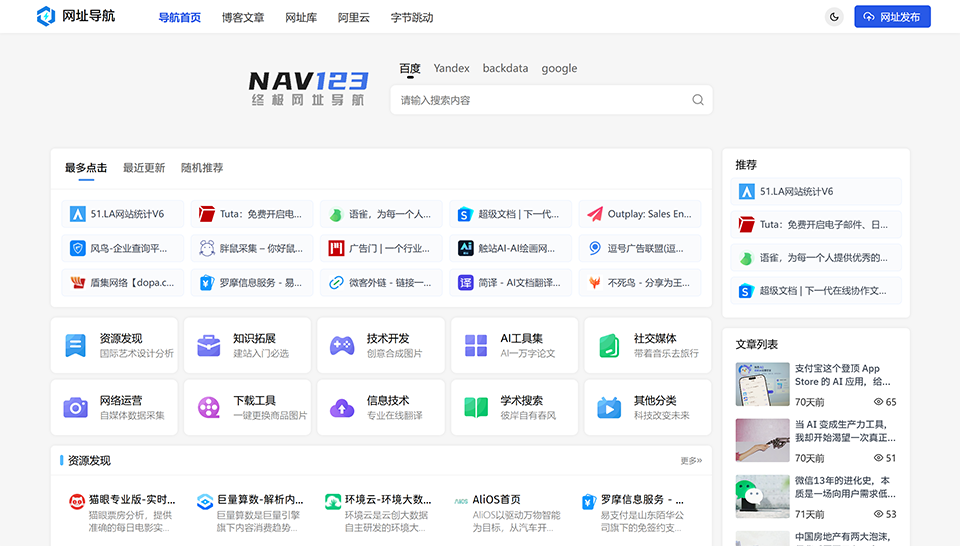Screen dimensions: 960x546
Task: Open 博客文章 in the top menu
Action: (x=243, y=18)
